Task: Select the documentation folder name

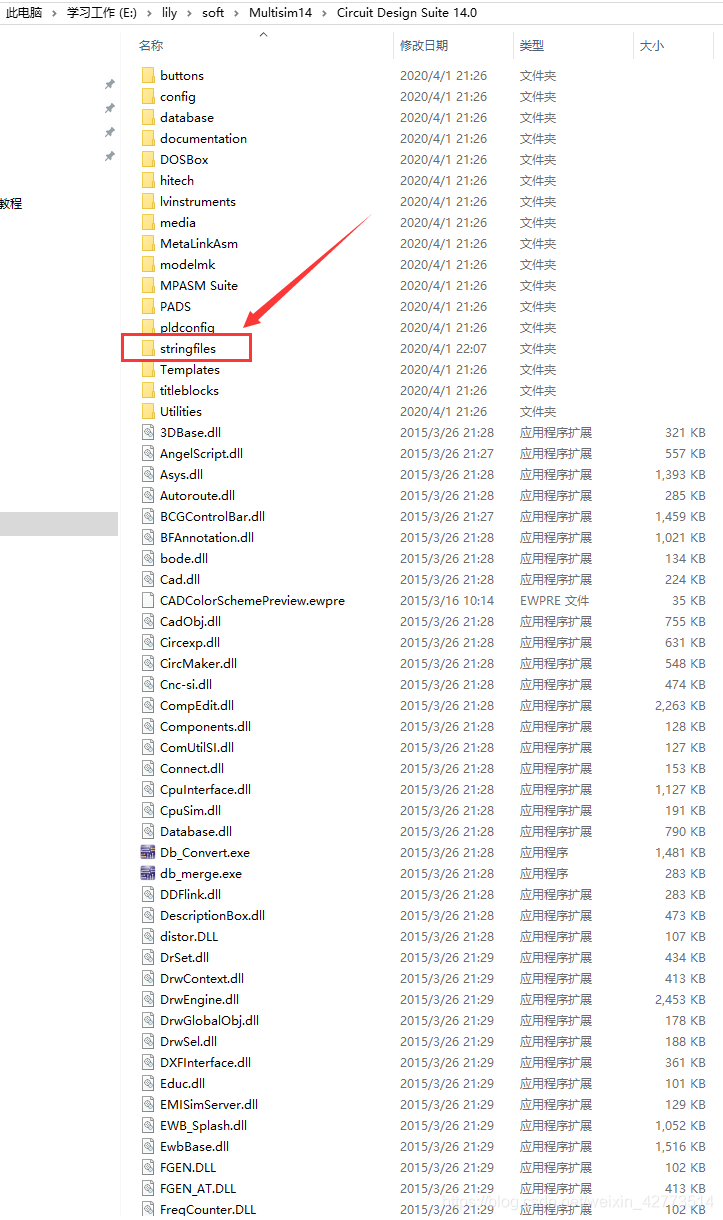Action: (x=203, y=138)
